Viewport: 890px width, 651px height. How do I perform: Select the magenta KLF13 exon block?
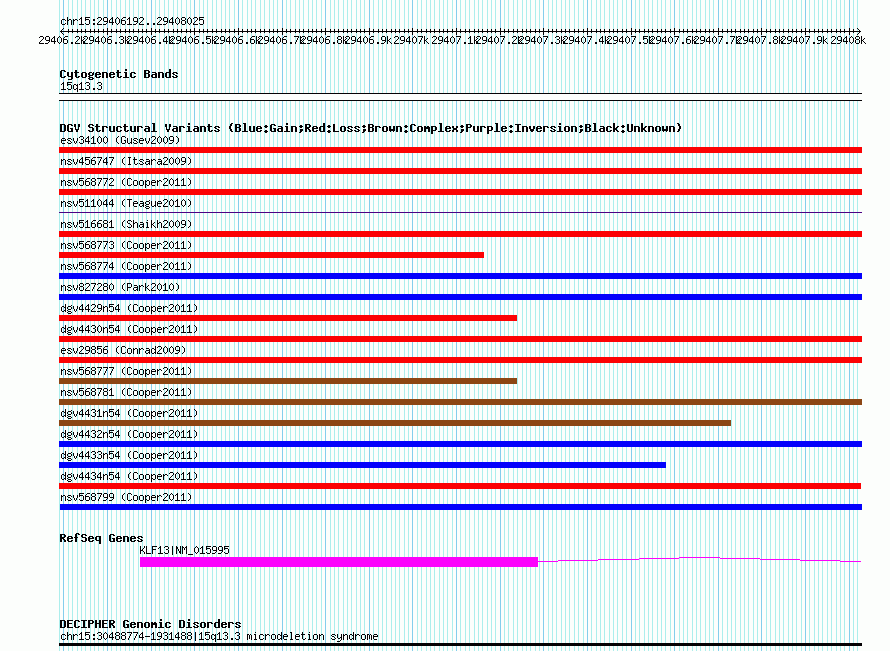pyautogui.click(x=339, y=562)
